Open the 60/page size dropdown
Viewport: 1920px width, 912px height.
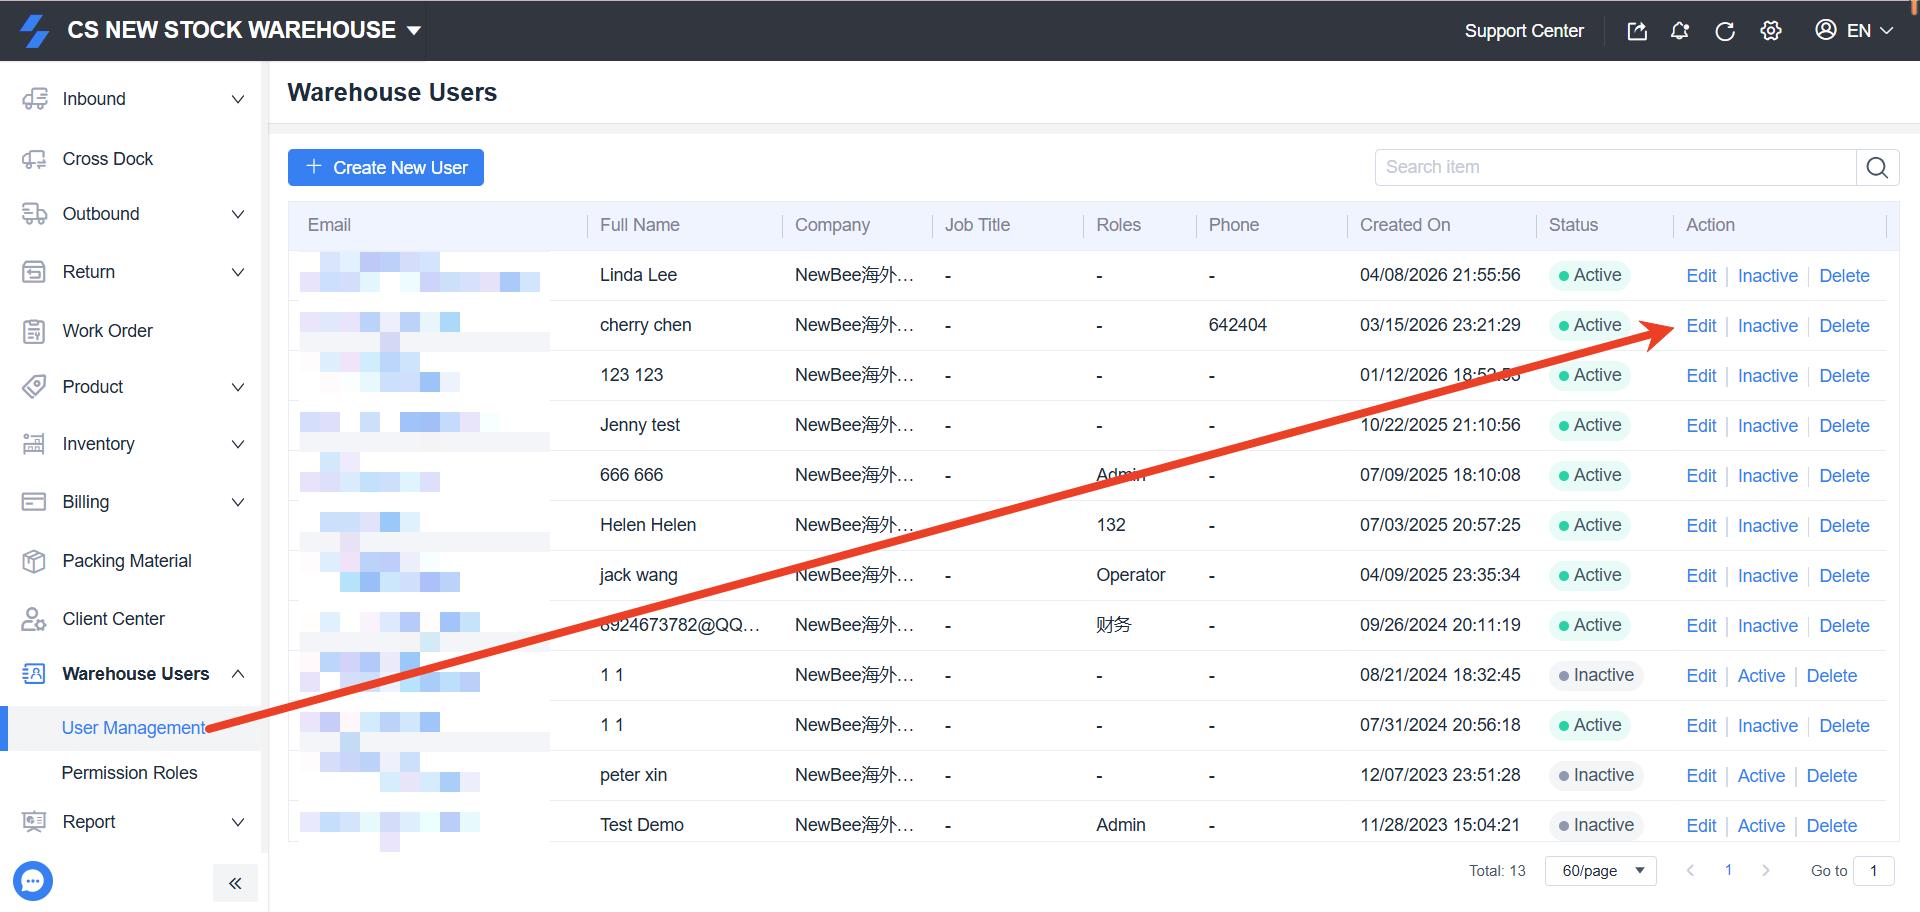1600,871
